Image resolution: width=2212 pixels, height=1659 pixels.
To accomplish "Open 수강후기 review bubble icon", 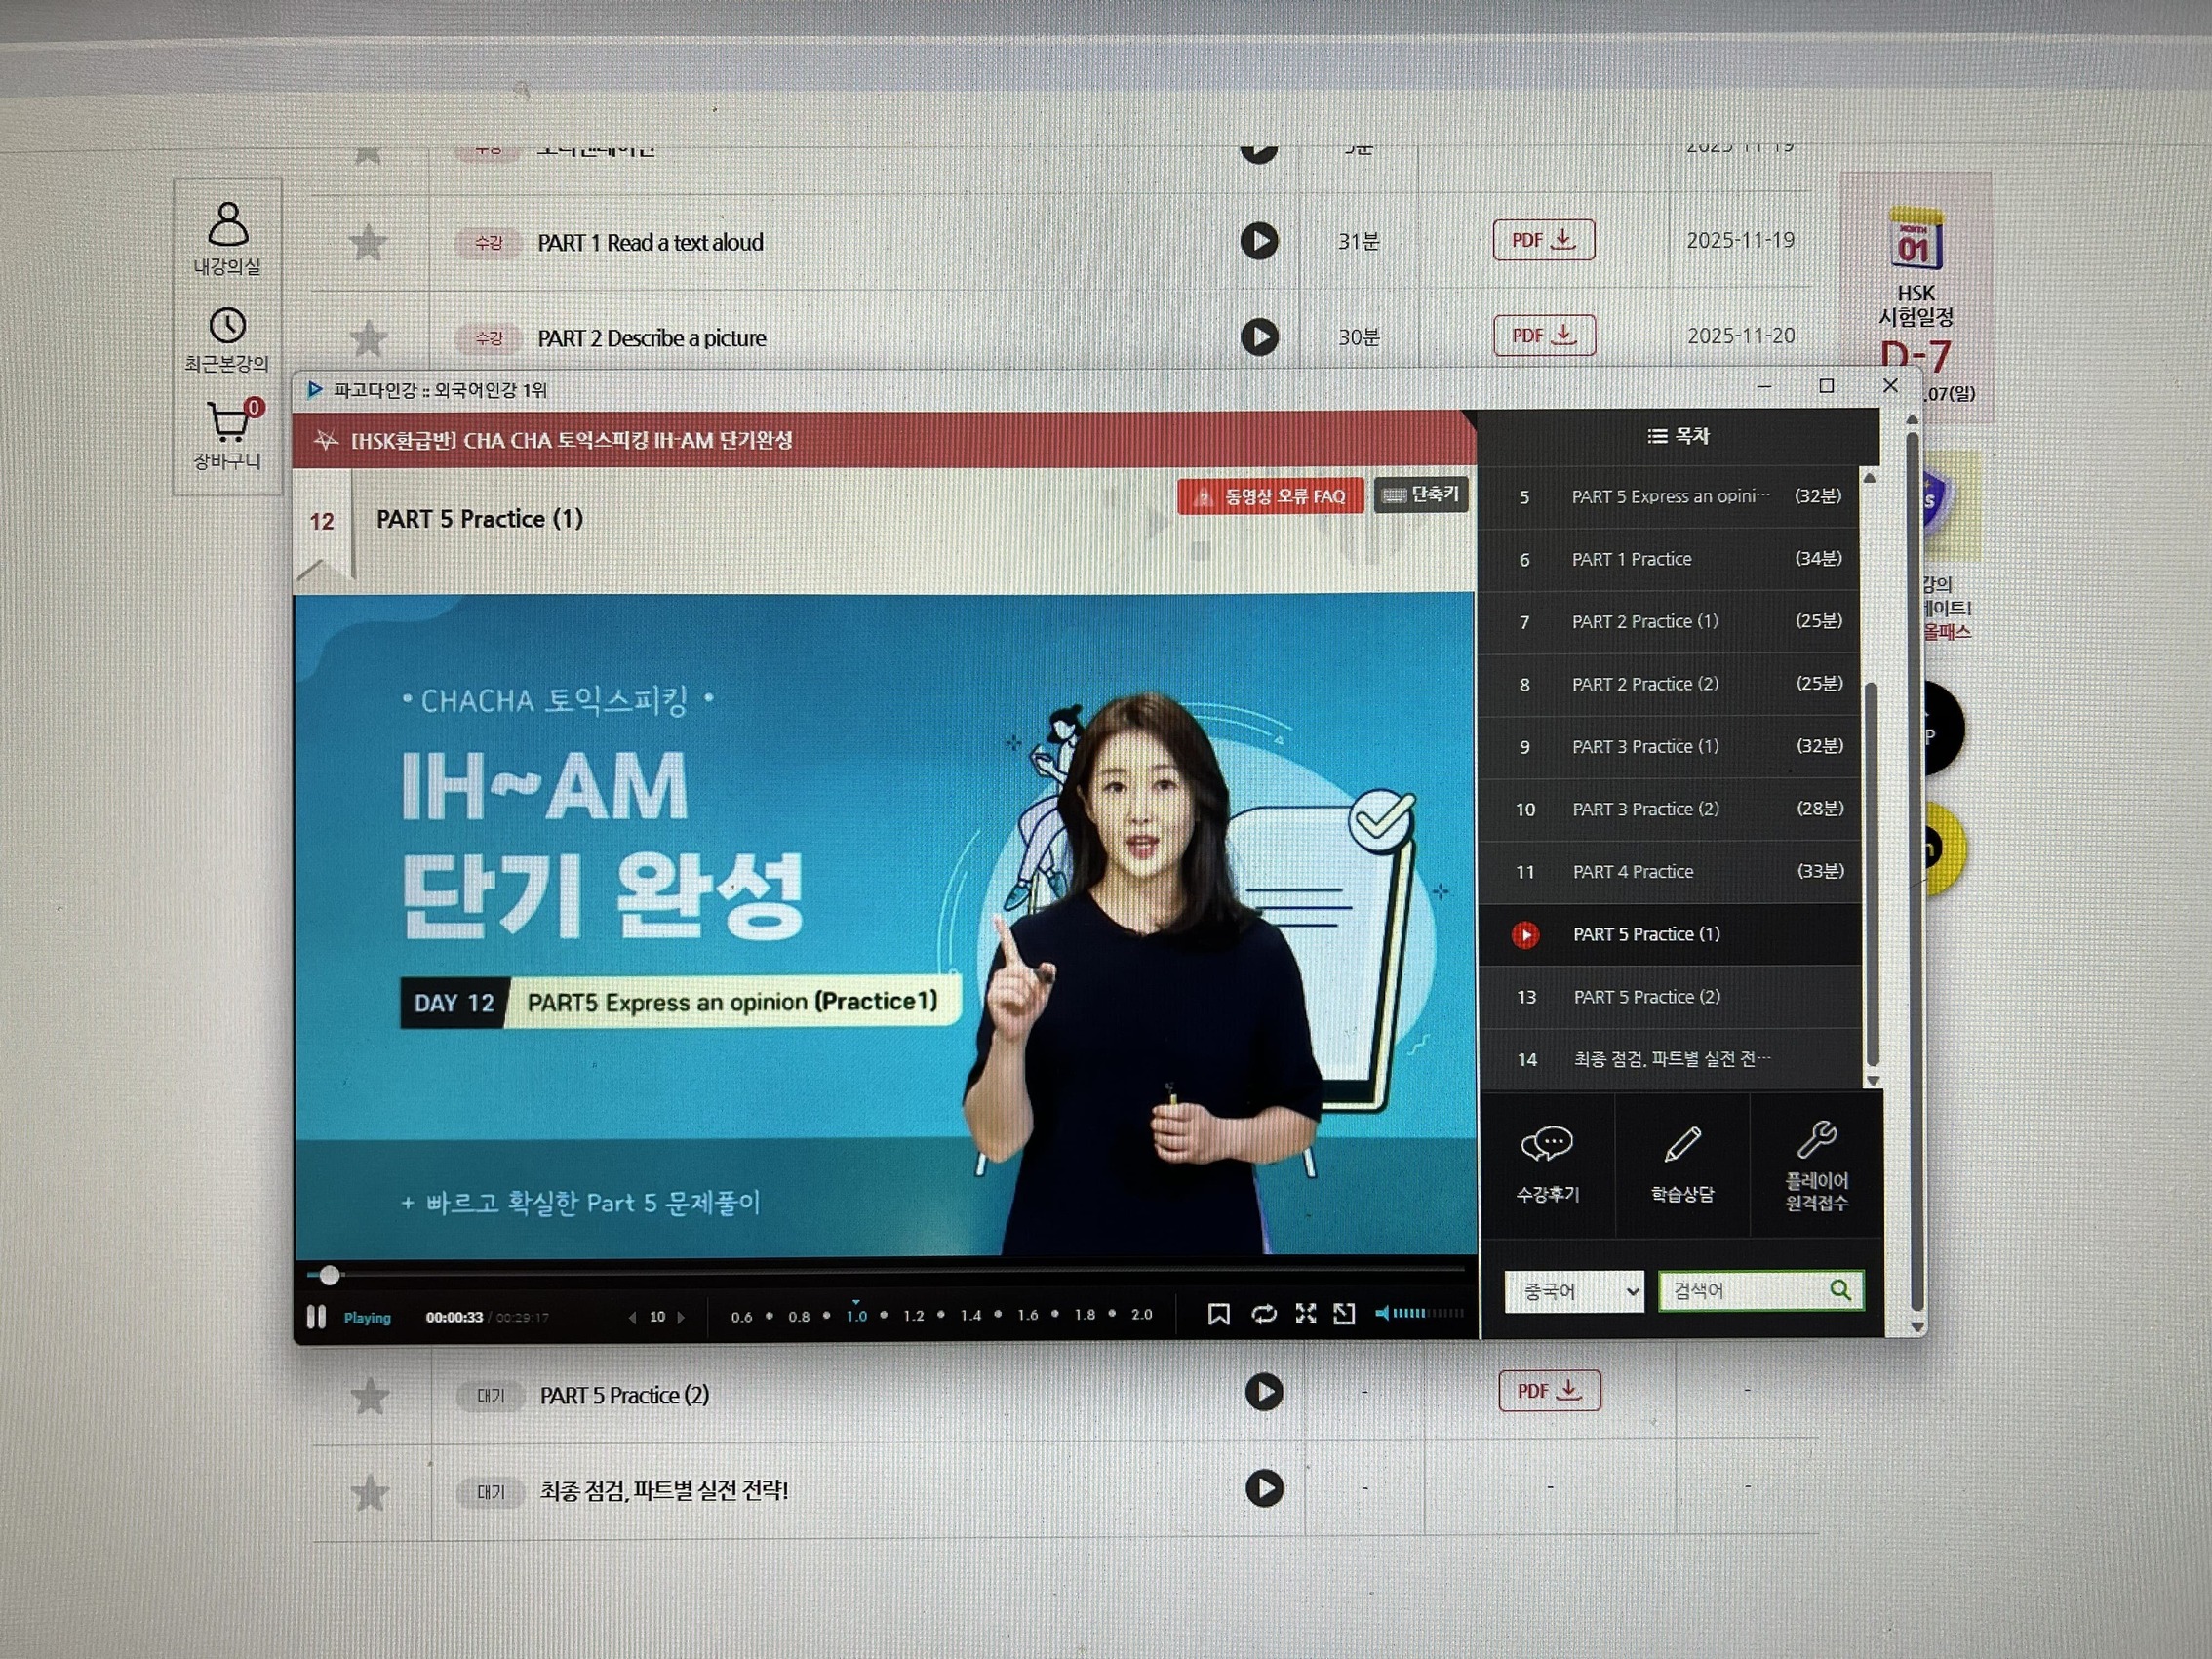I will (1546, 1145).
